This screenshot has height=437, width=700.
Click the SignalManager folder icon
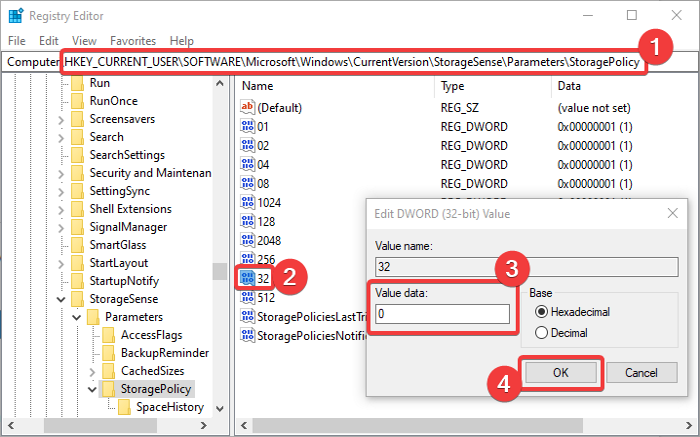(77, 227)
